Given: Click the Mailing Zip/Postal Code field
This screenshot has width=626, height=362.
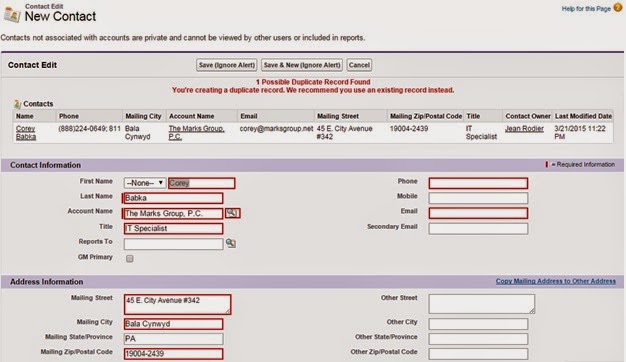Looking at the screenshot, I should [x=173, y=354].
